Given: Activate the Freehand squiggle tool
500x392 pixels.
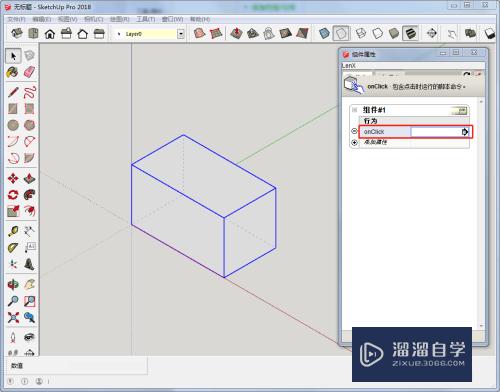Looking at the screenshot, I should tap(29, 92).
